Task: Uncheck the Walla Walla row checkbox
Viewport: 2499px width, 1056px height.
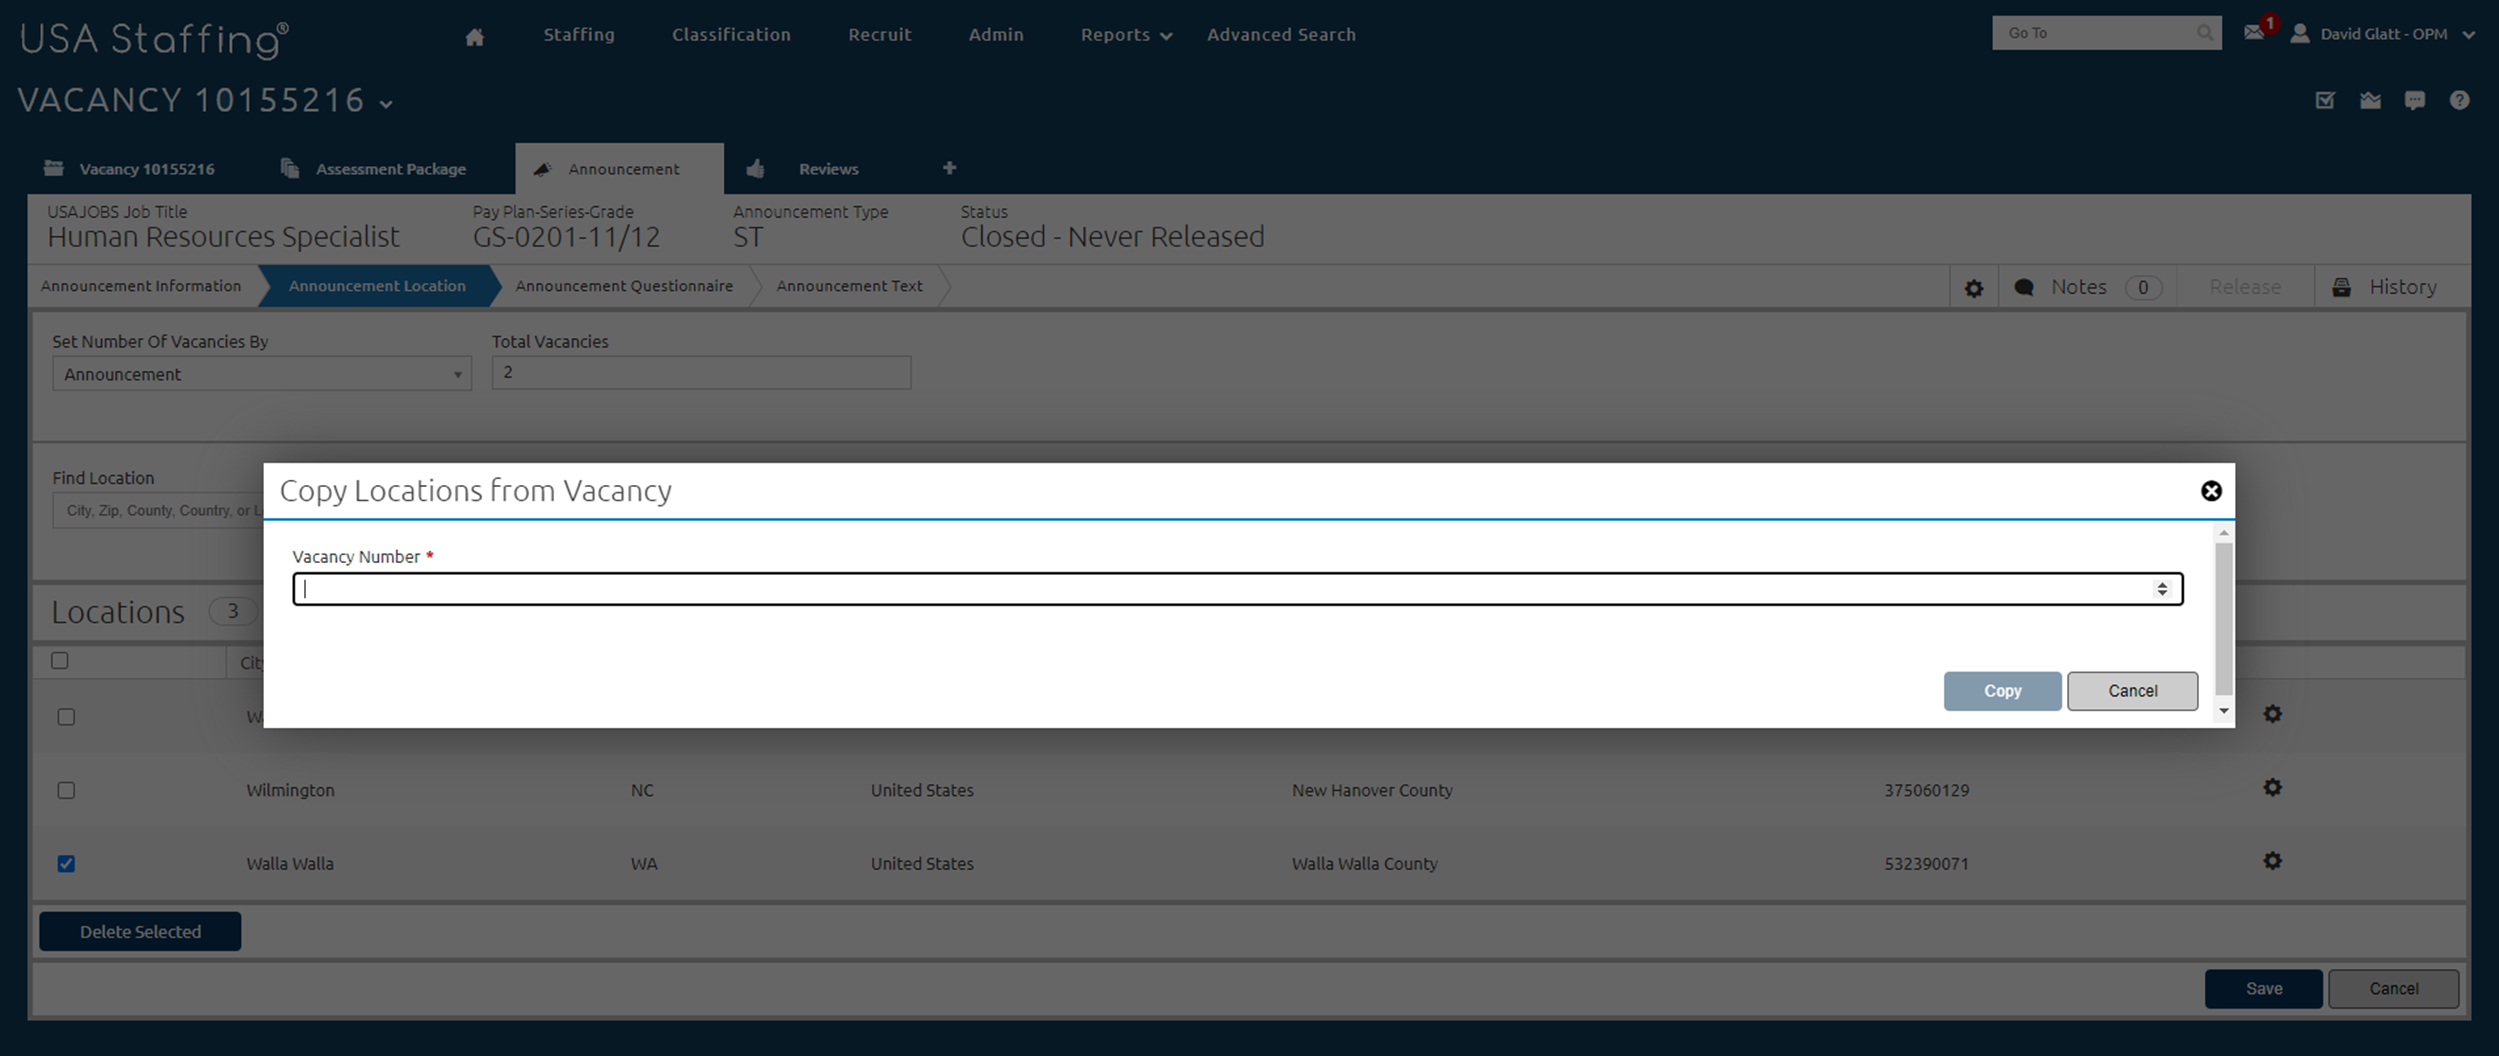Action: tap(66, 863)
